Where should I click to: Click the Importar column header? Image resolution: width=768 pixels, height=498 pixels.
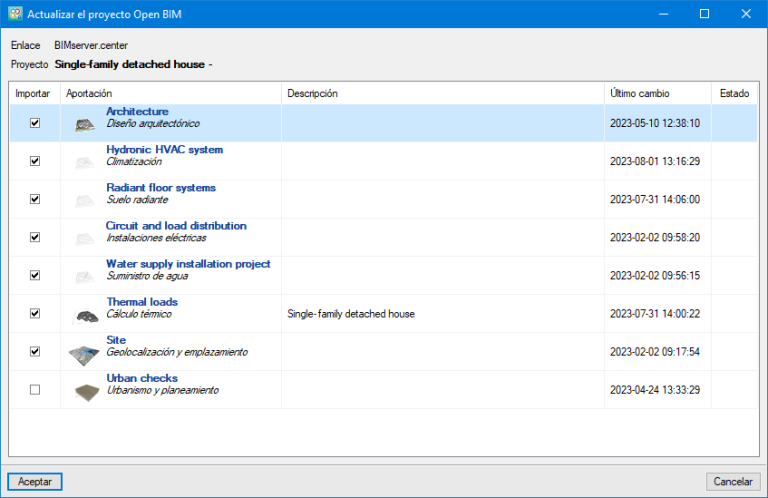click(33, 93)
